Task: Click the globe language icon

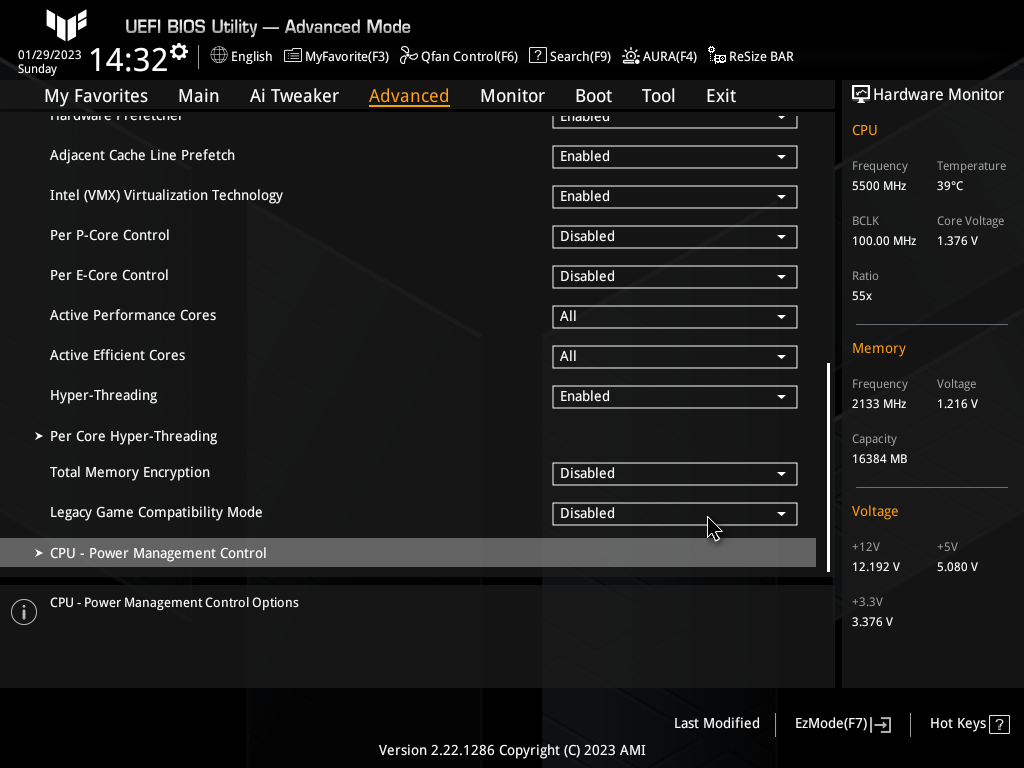Action: (219, 56)
